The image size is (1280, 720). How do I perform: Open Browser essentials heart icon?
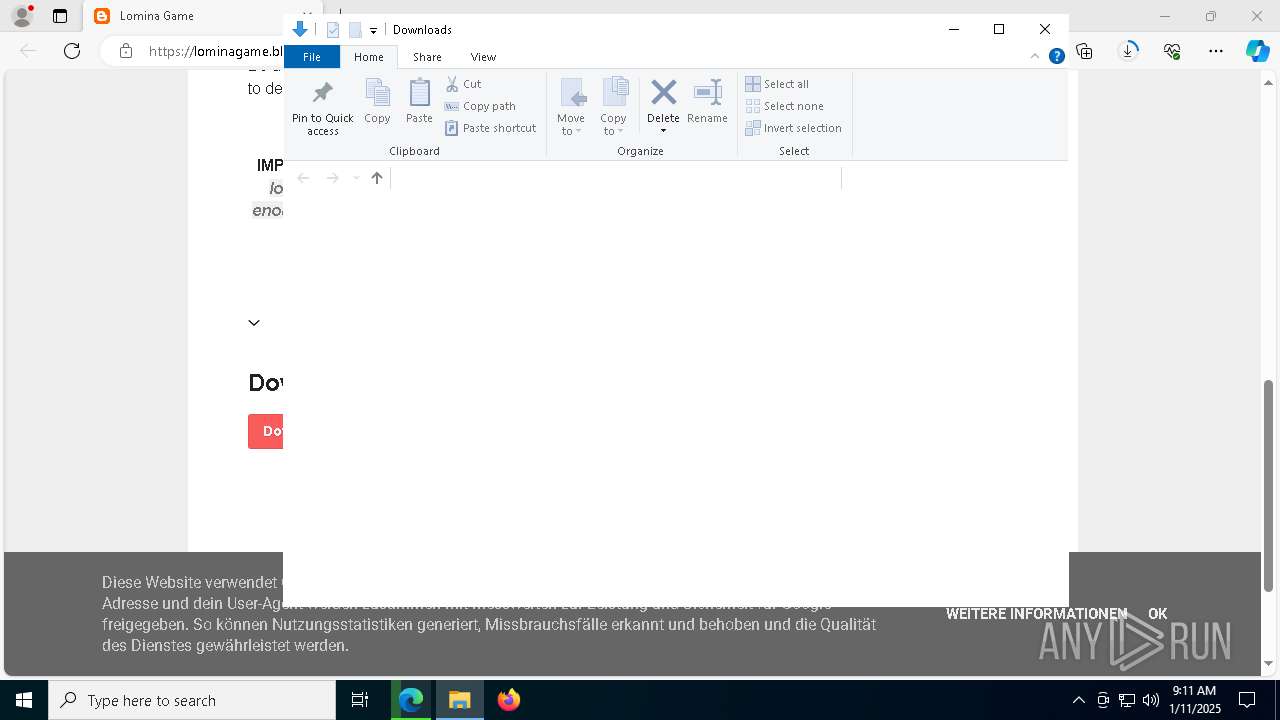point(1172,51)
